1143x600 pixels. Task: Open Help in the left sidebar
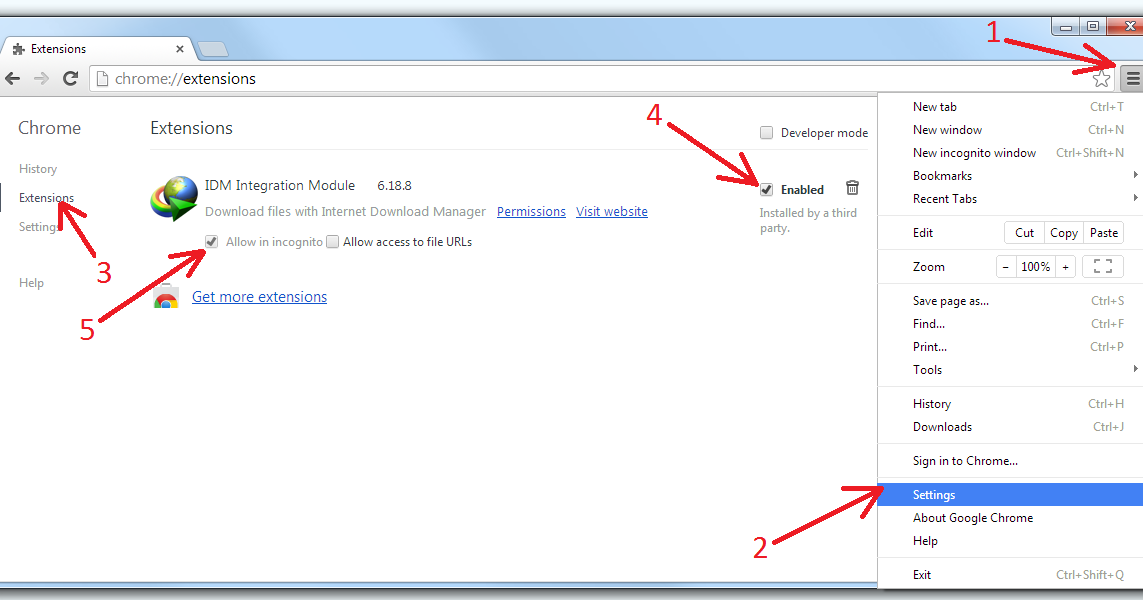click(x=31, y=283)
